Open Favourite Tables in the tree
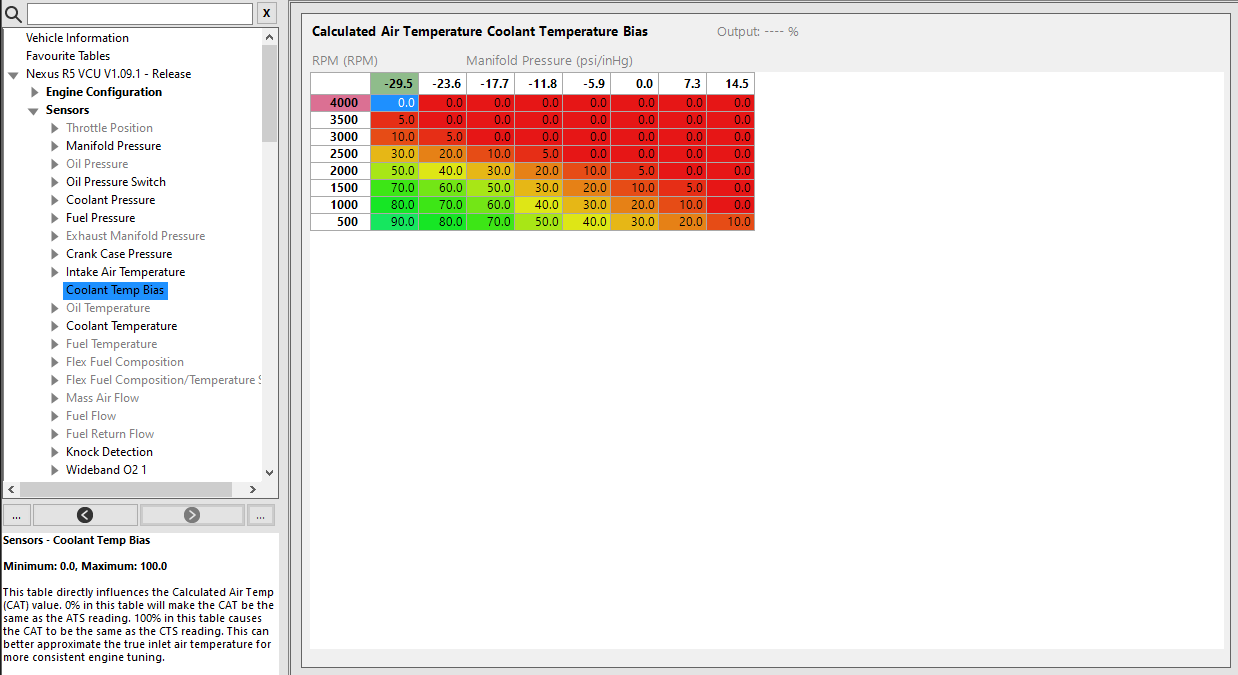Viewport: 1238px width, 675px height. pos(68,56)
